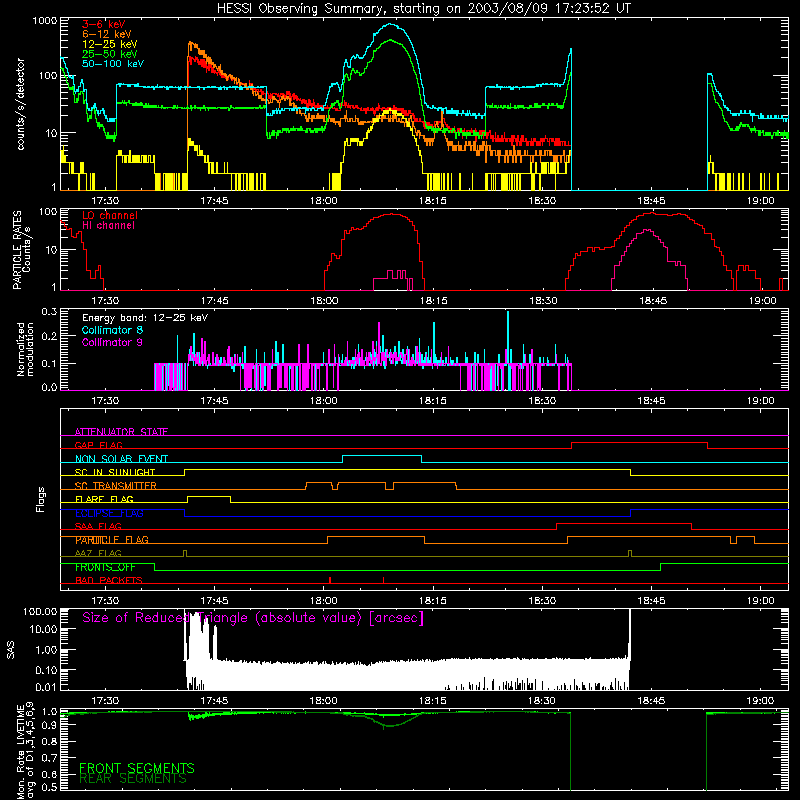This screenshot has width=800, height=800.
Task: Click the SAS axis label
Action: click(x=11, y=649)
